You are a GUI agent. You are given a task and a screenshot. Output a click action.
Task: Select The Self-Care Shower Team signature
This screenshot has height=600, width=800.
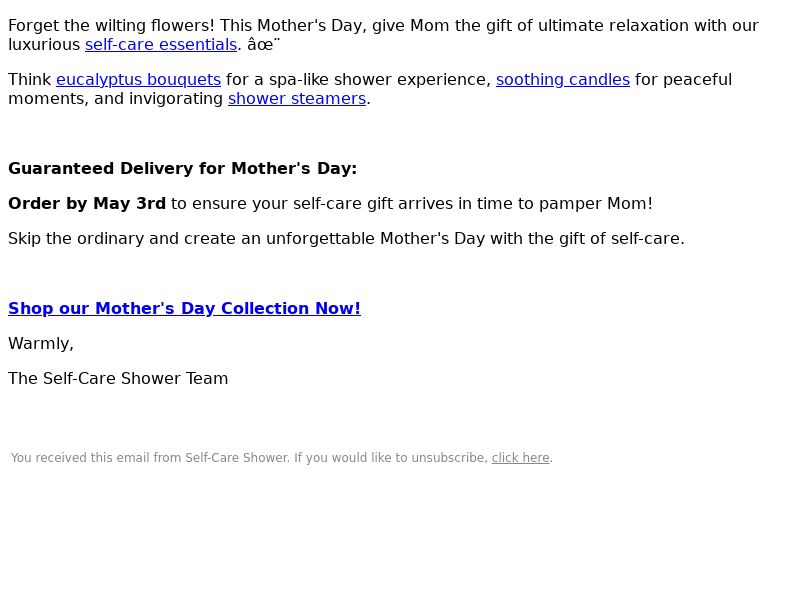[x=118, y=379]
